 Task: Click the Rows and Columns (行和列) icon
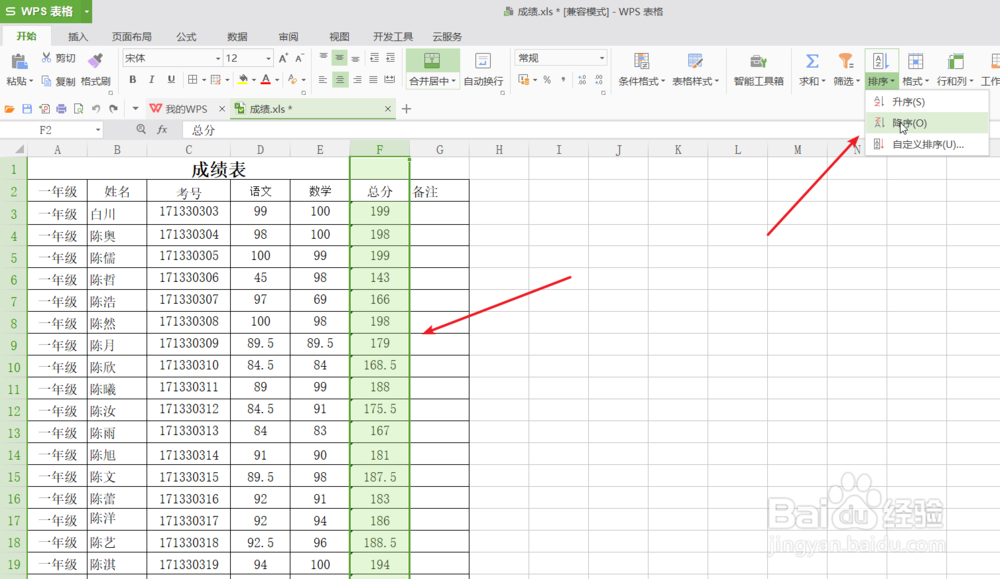click(x=955, y=61)
